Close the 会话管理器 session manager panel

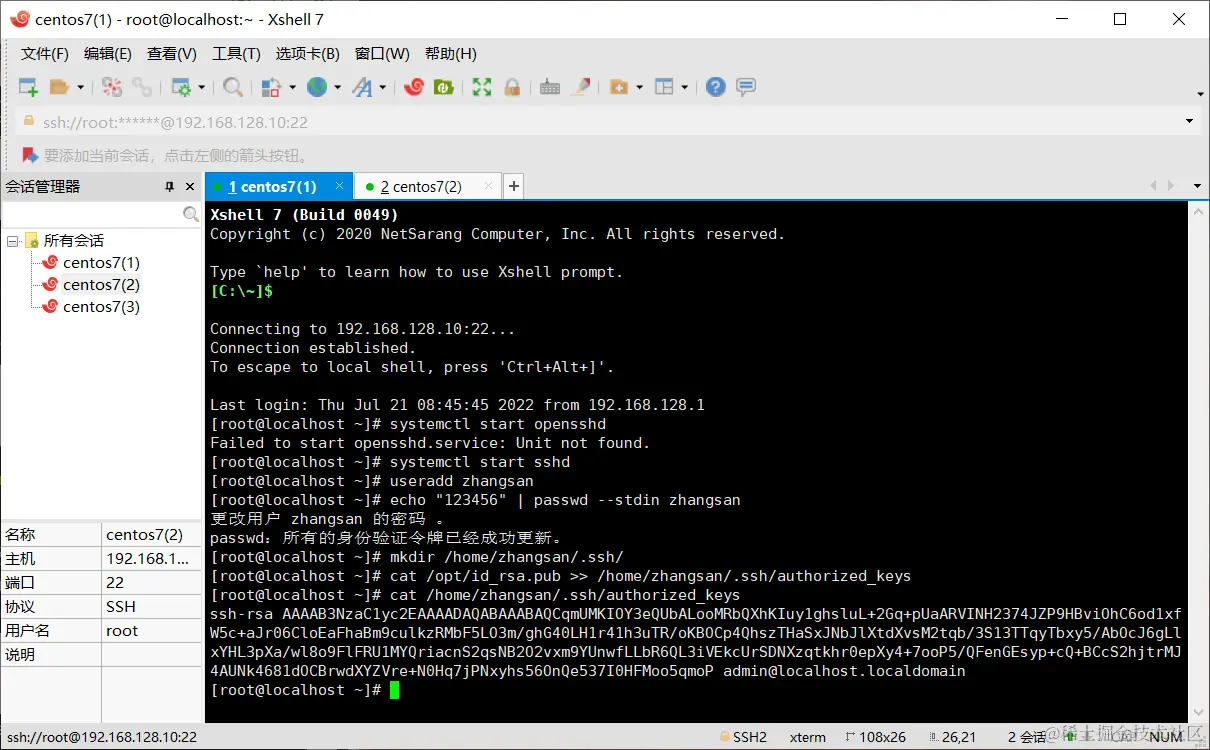pyautogui.click(x=190, y=187)
